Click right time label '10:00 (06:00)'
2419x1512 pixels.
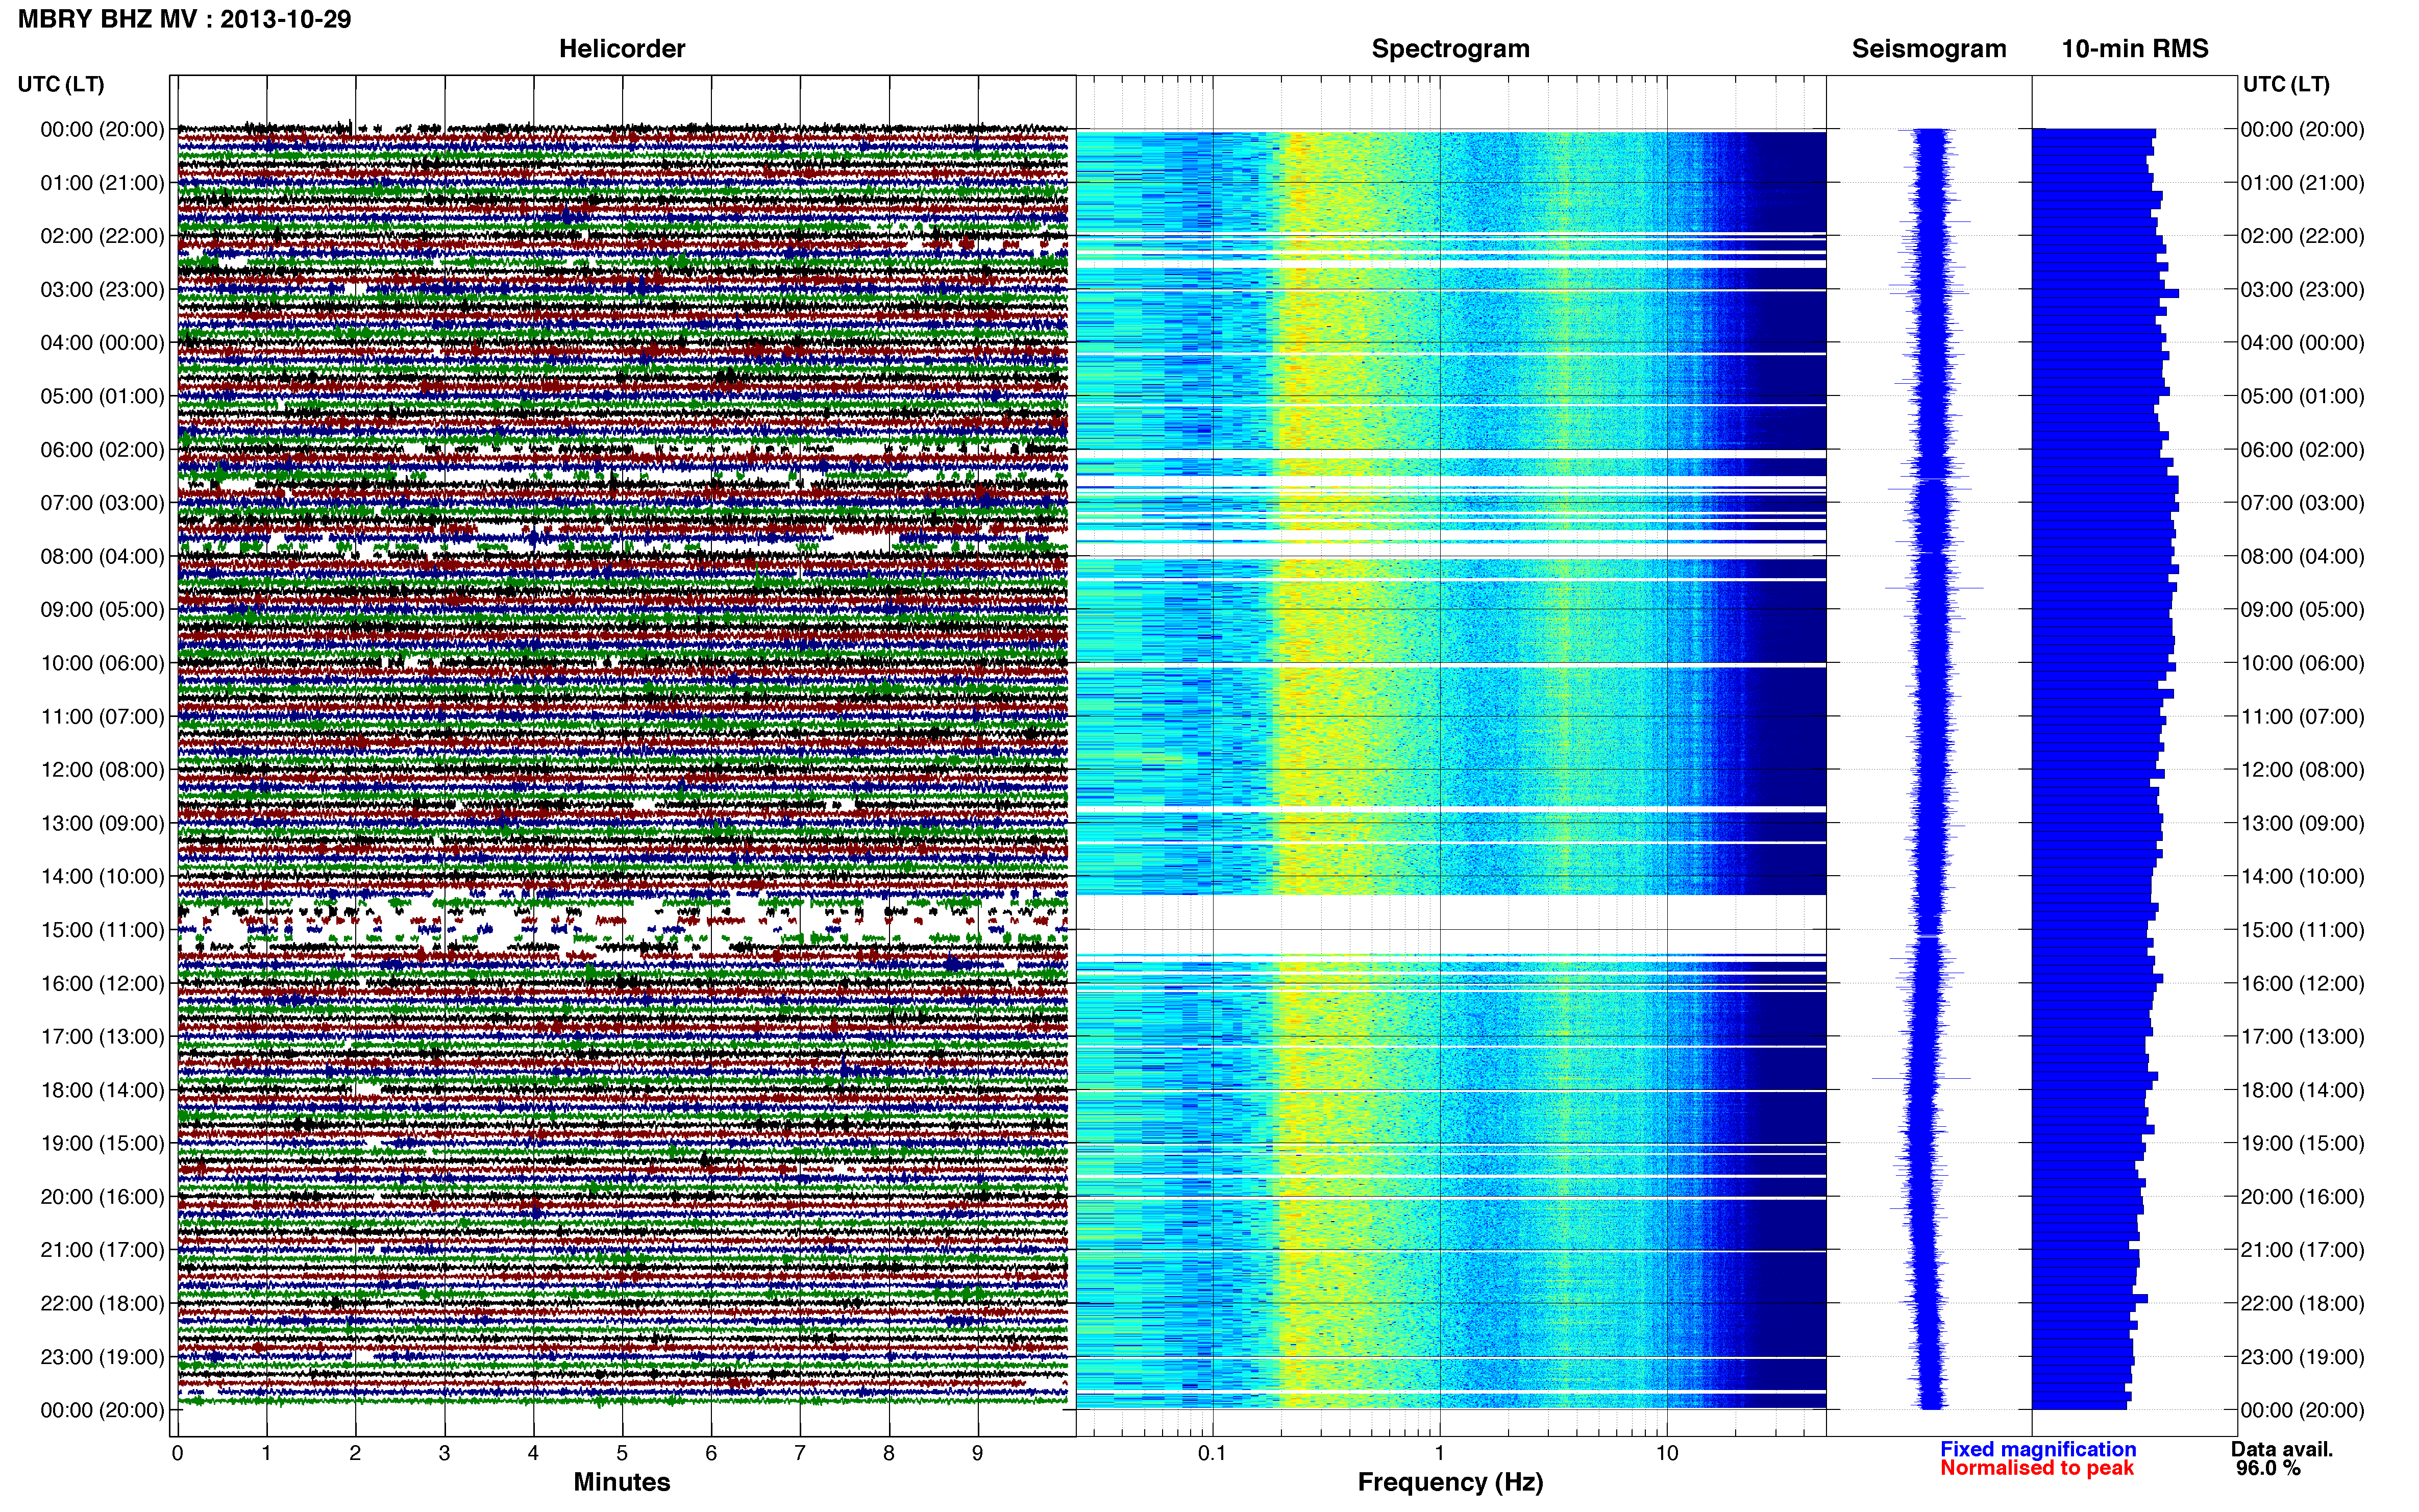pyautogui.click(x=2302, y=663)
